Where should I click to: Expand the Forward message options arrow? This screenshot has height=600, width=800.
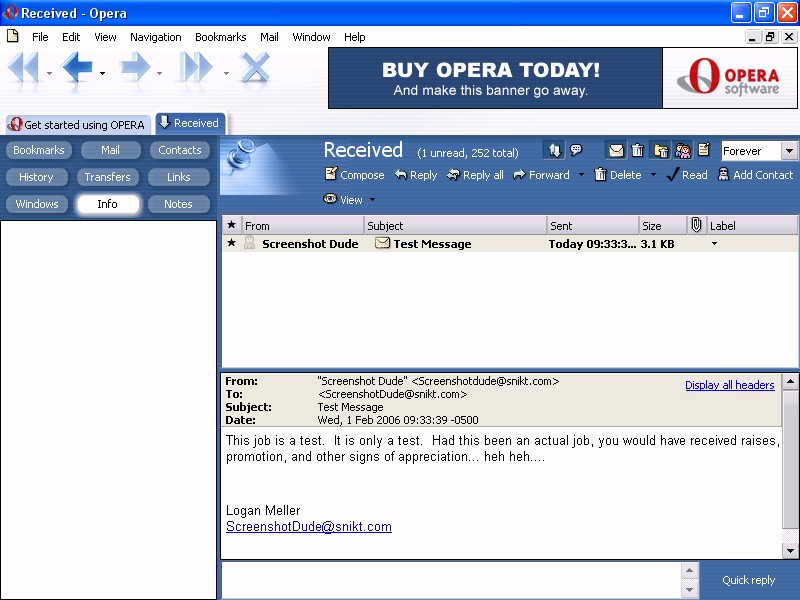coord(581,175)
